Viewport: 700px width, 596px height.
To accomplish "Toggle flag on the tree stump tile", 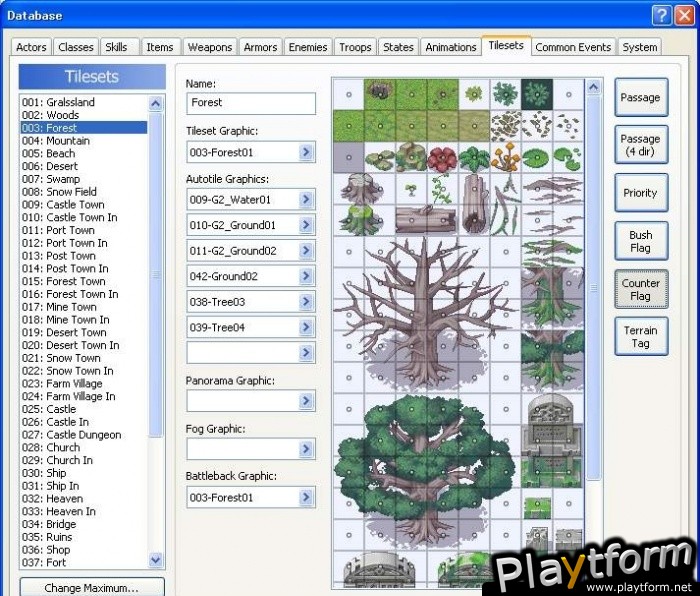I will (x=364, y=189).
